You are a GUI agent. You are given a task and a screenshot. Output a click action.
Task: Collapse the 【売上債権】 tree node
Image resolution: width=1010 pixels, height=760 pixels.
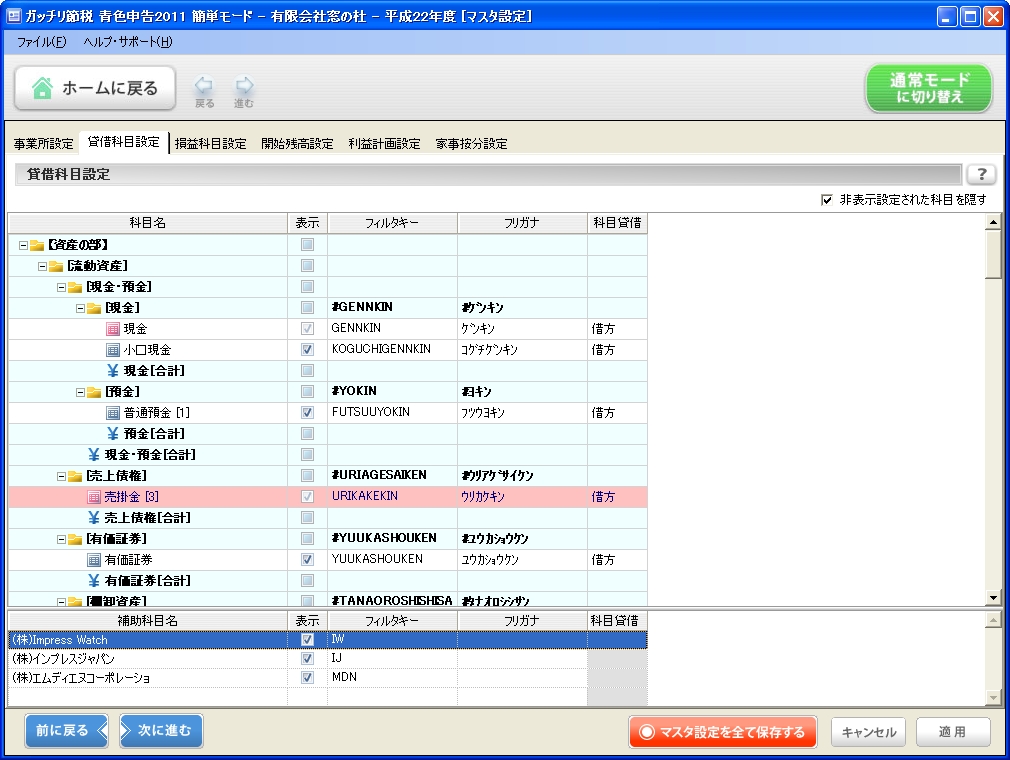click(x=59, y=475)
